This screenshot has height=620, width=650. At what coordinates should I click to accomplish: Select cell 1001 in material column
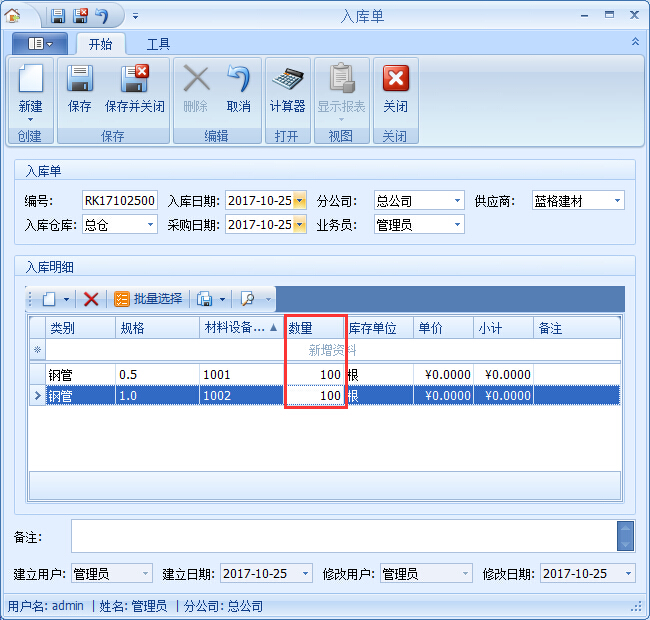[x=241, y=375]
